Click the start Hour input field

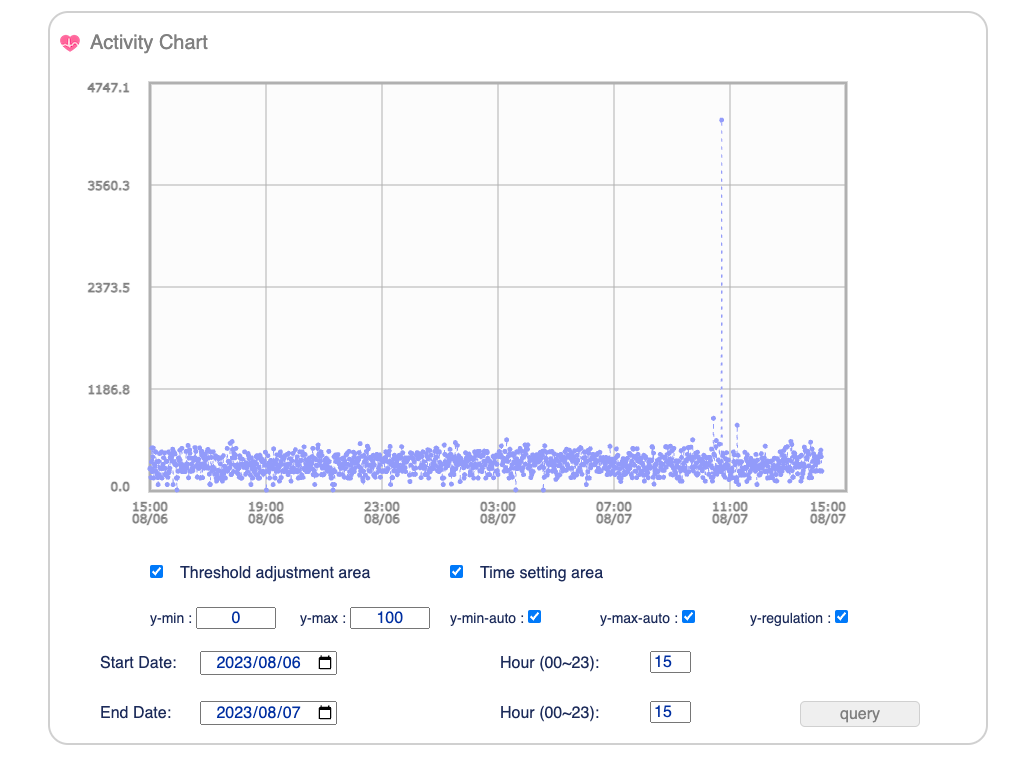670,662
